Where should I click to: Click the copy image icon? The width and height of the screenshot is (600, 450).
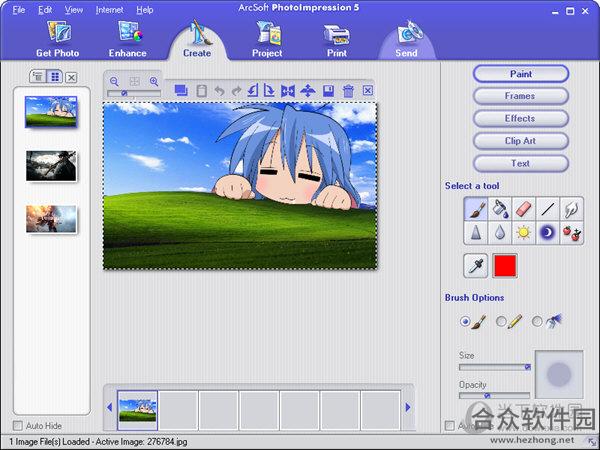click(181, 91)
